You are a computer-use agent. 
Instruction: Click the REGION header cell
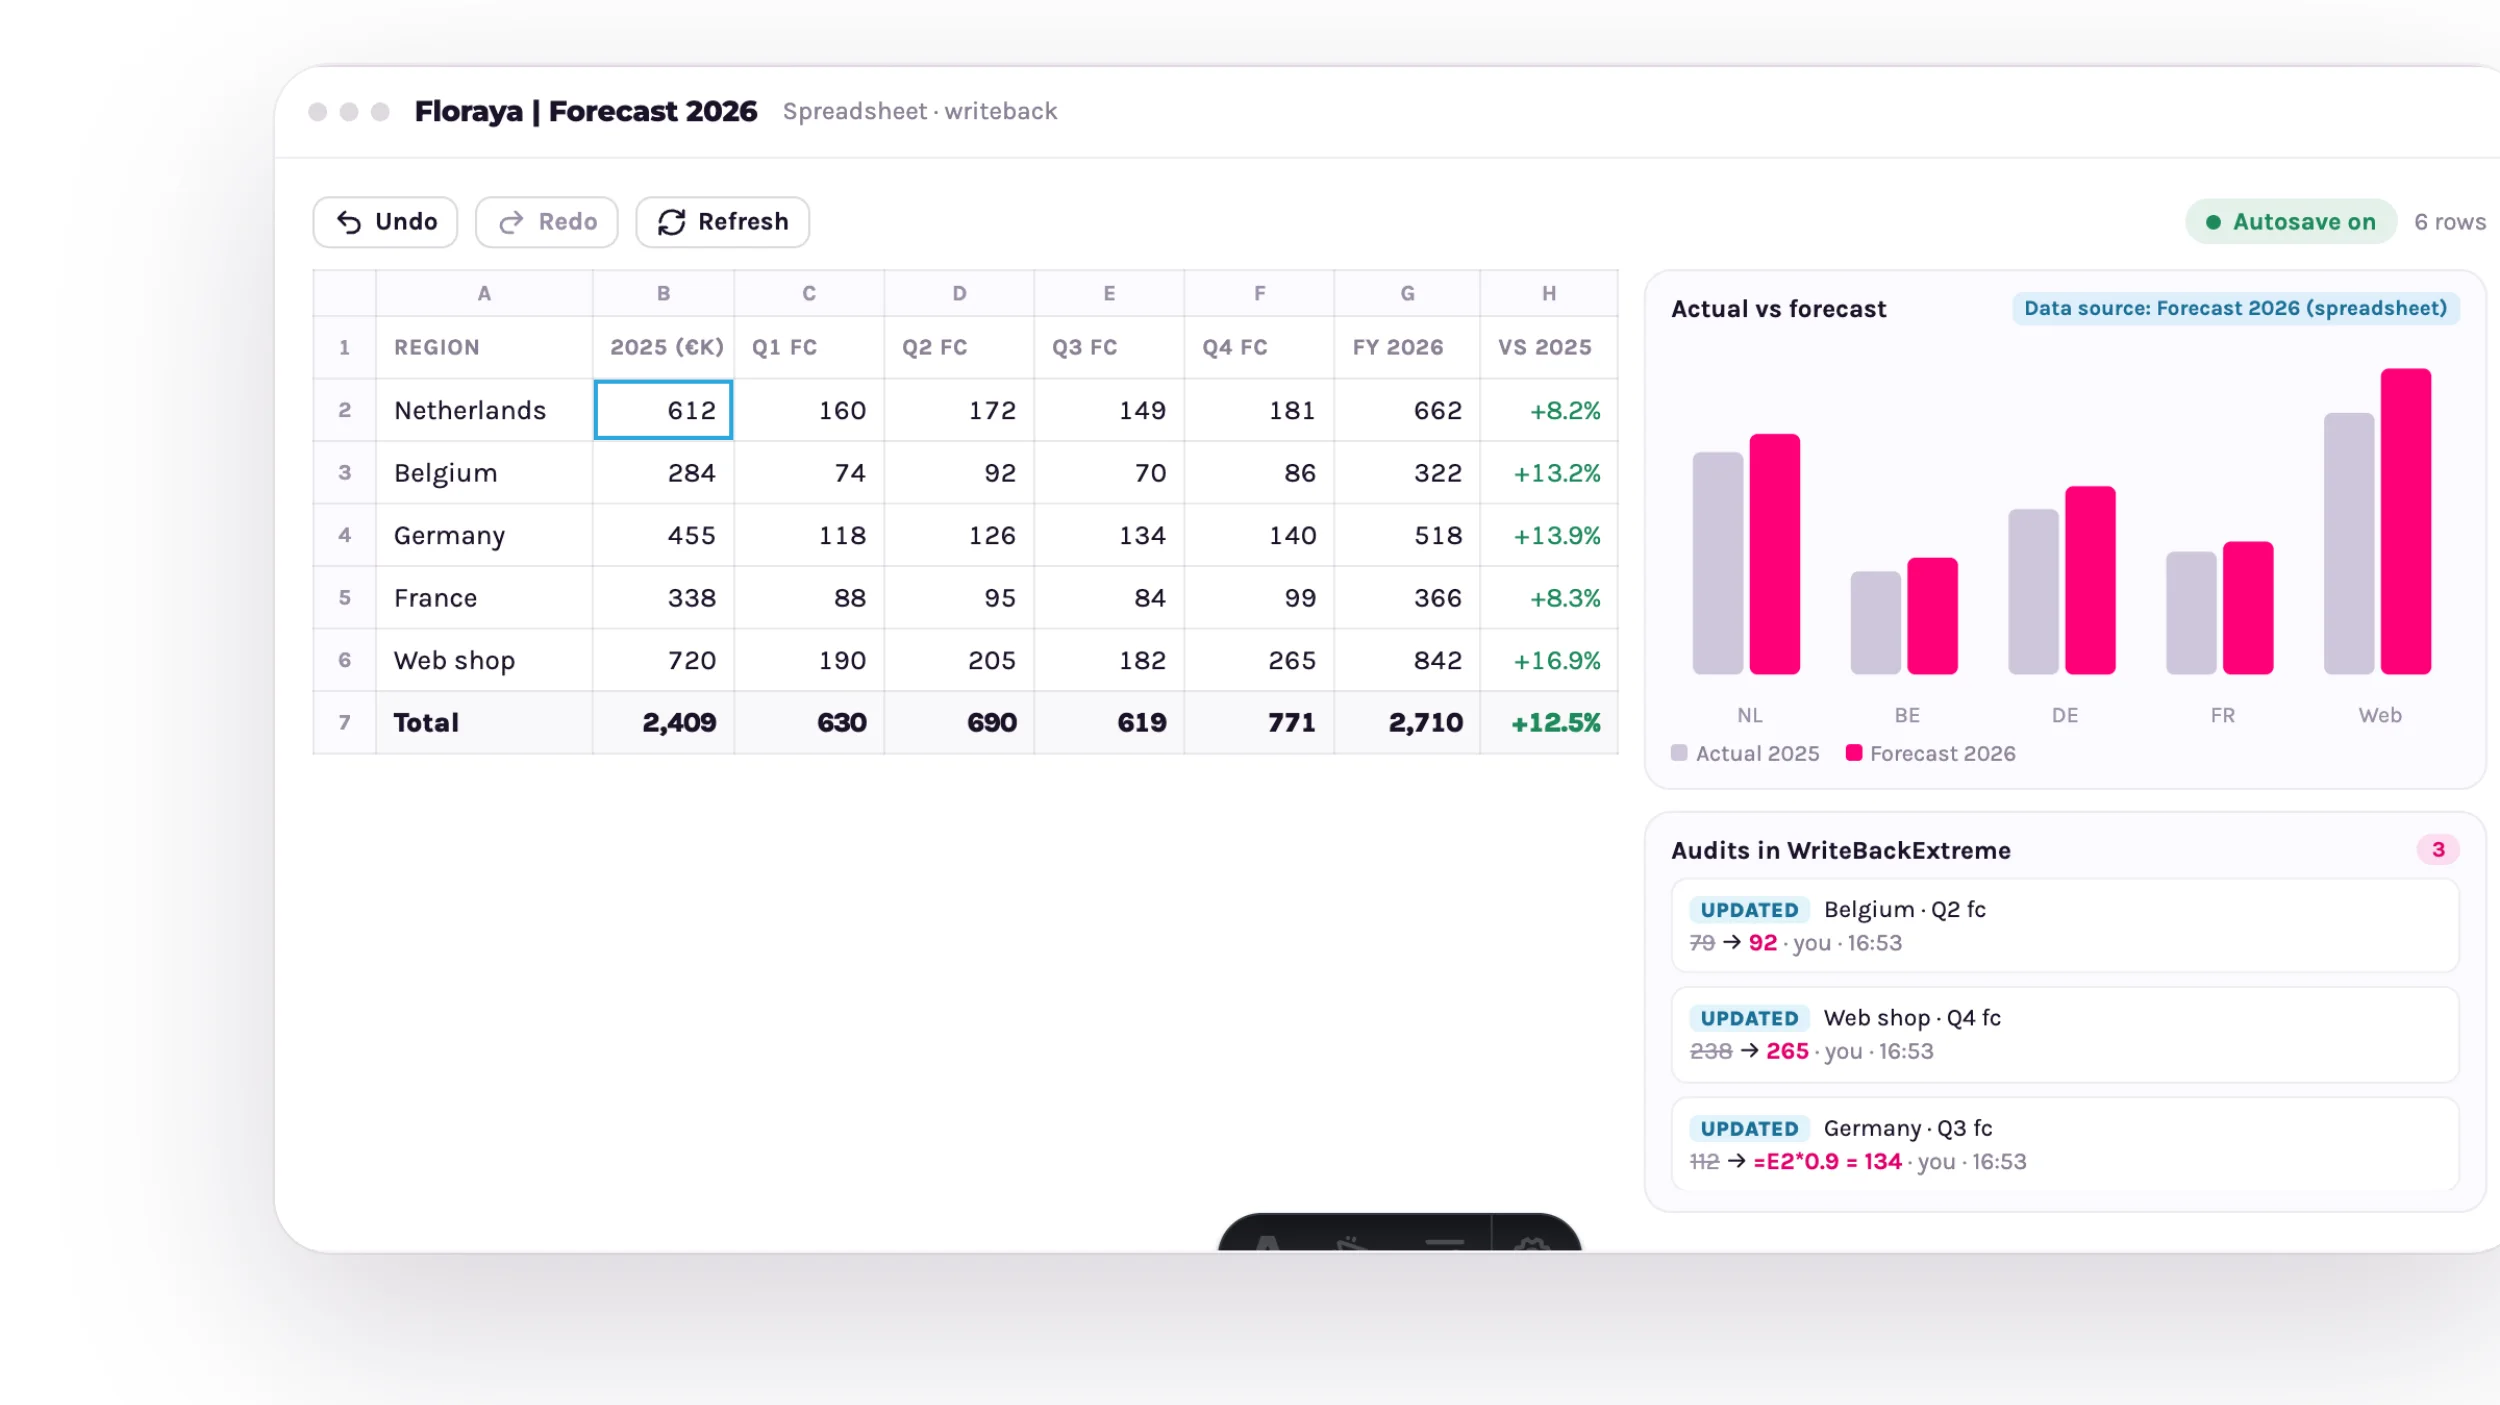[484, 347]
